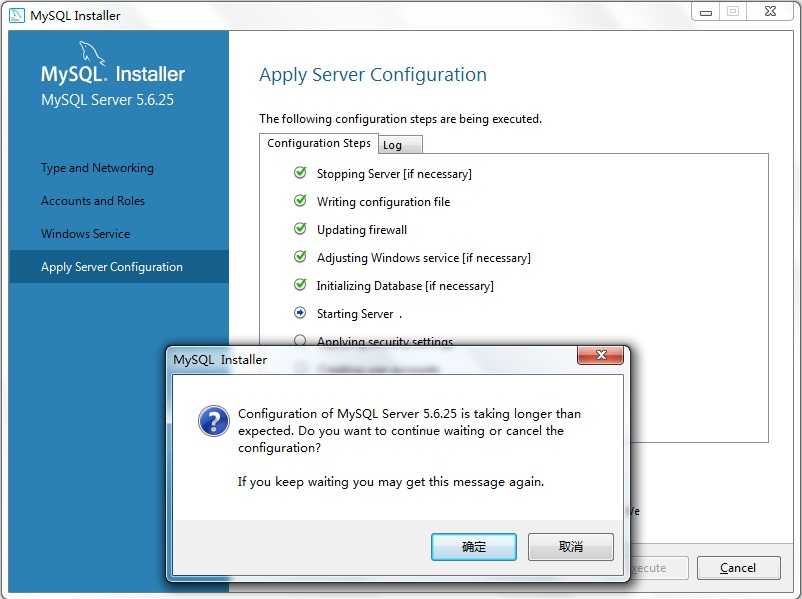Click empty circle icon beside Applying security settings
The height and width of the screenshot is (599, 802).
point(300,340)
